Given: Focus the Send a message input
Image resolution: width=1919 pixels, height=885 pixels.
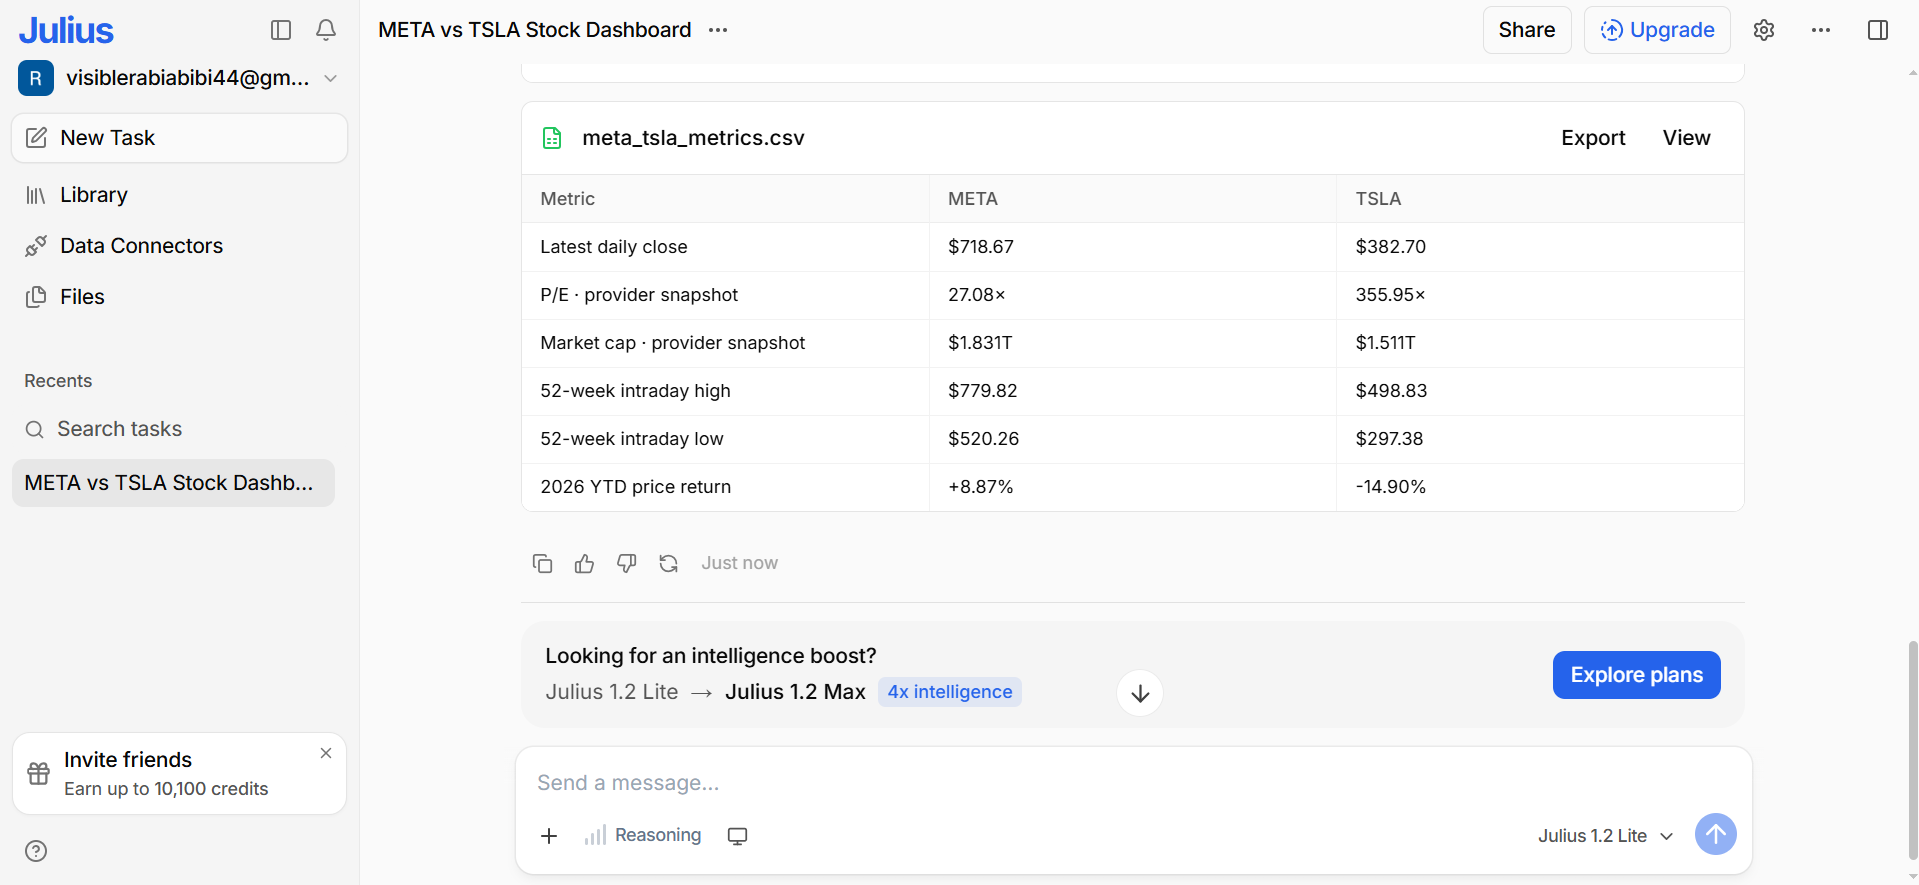Looking at the screenshot, I should pyautogui.click(x=1134, y=783).
